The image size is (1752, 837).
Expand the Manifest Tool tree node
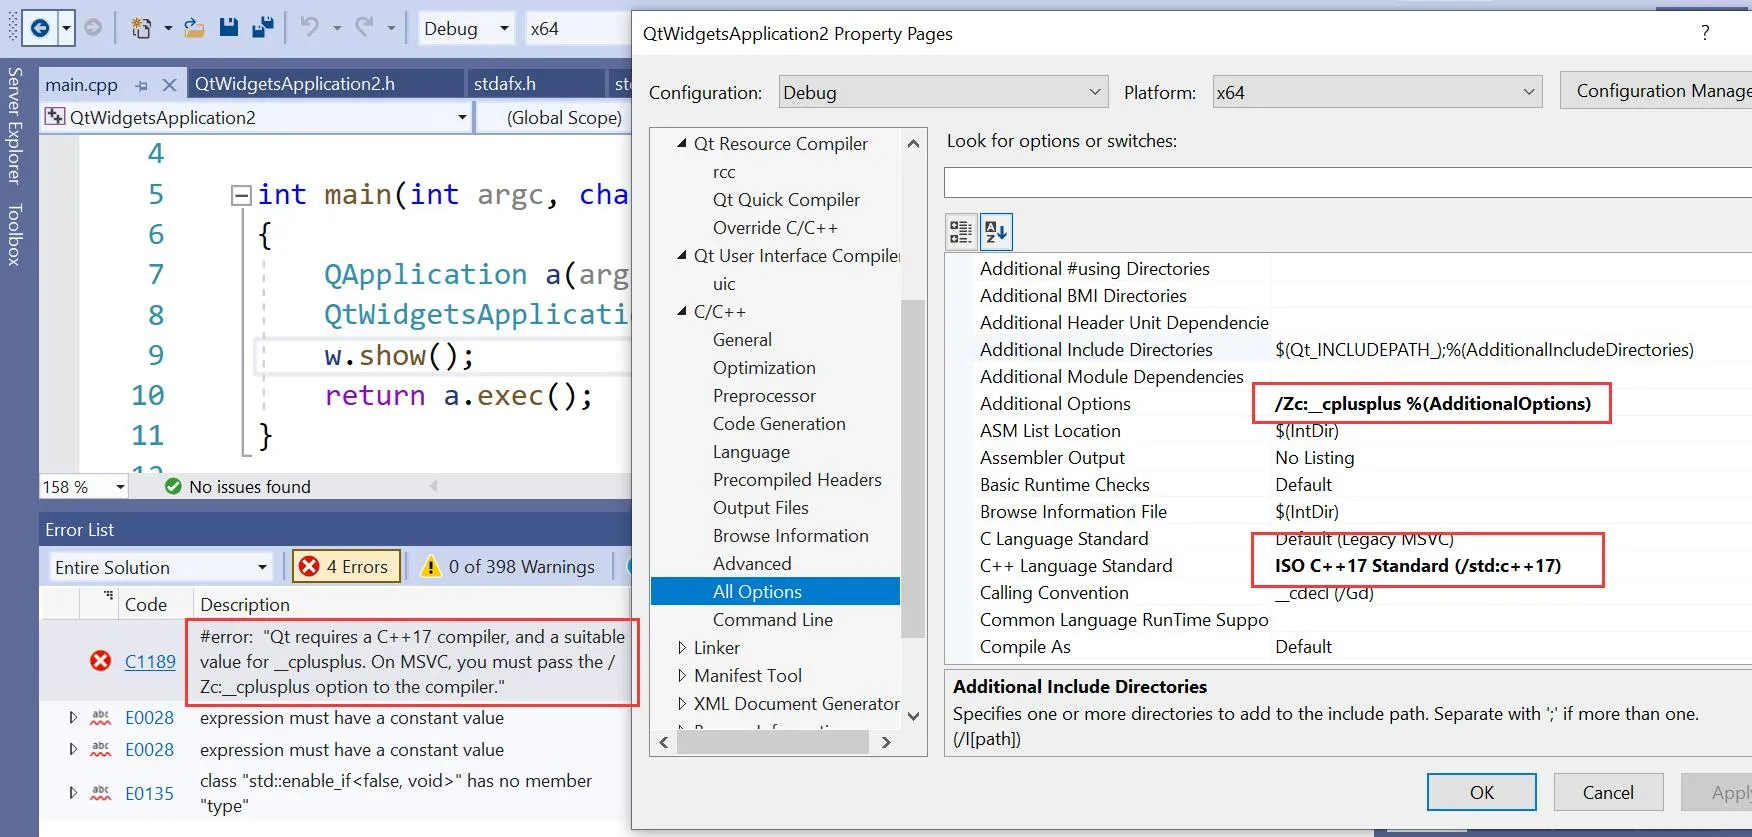pyautogui.click(x=682, y=676)
